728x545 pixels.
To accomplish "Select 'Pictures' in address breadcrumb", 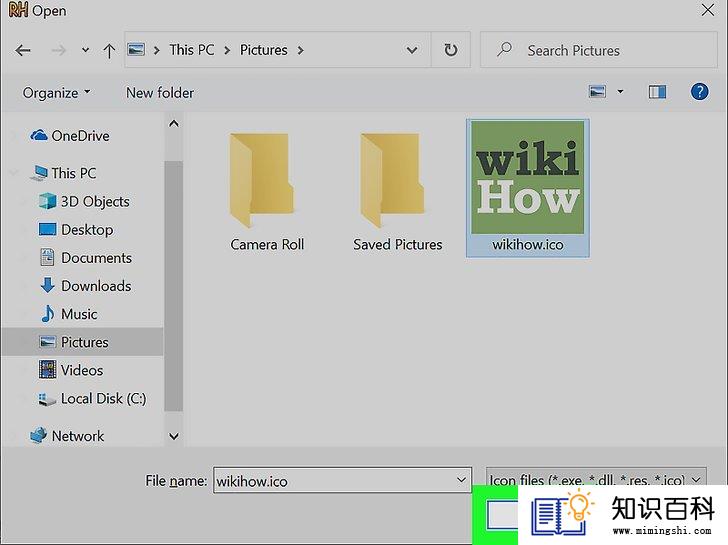I will tap(263, 50).
